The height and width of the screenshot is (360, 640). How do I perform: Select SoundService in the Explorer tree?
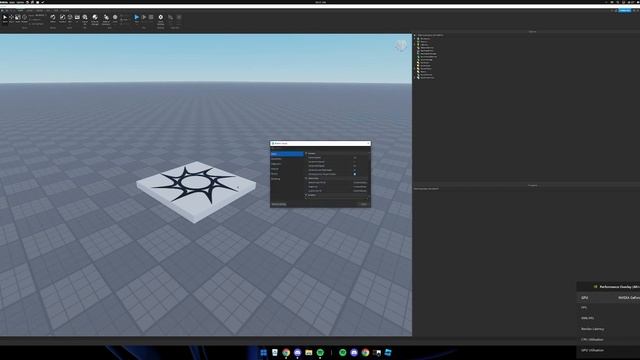pos(426,75)
